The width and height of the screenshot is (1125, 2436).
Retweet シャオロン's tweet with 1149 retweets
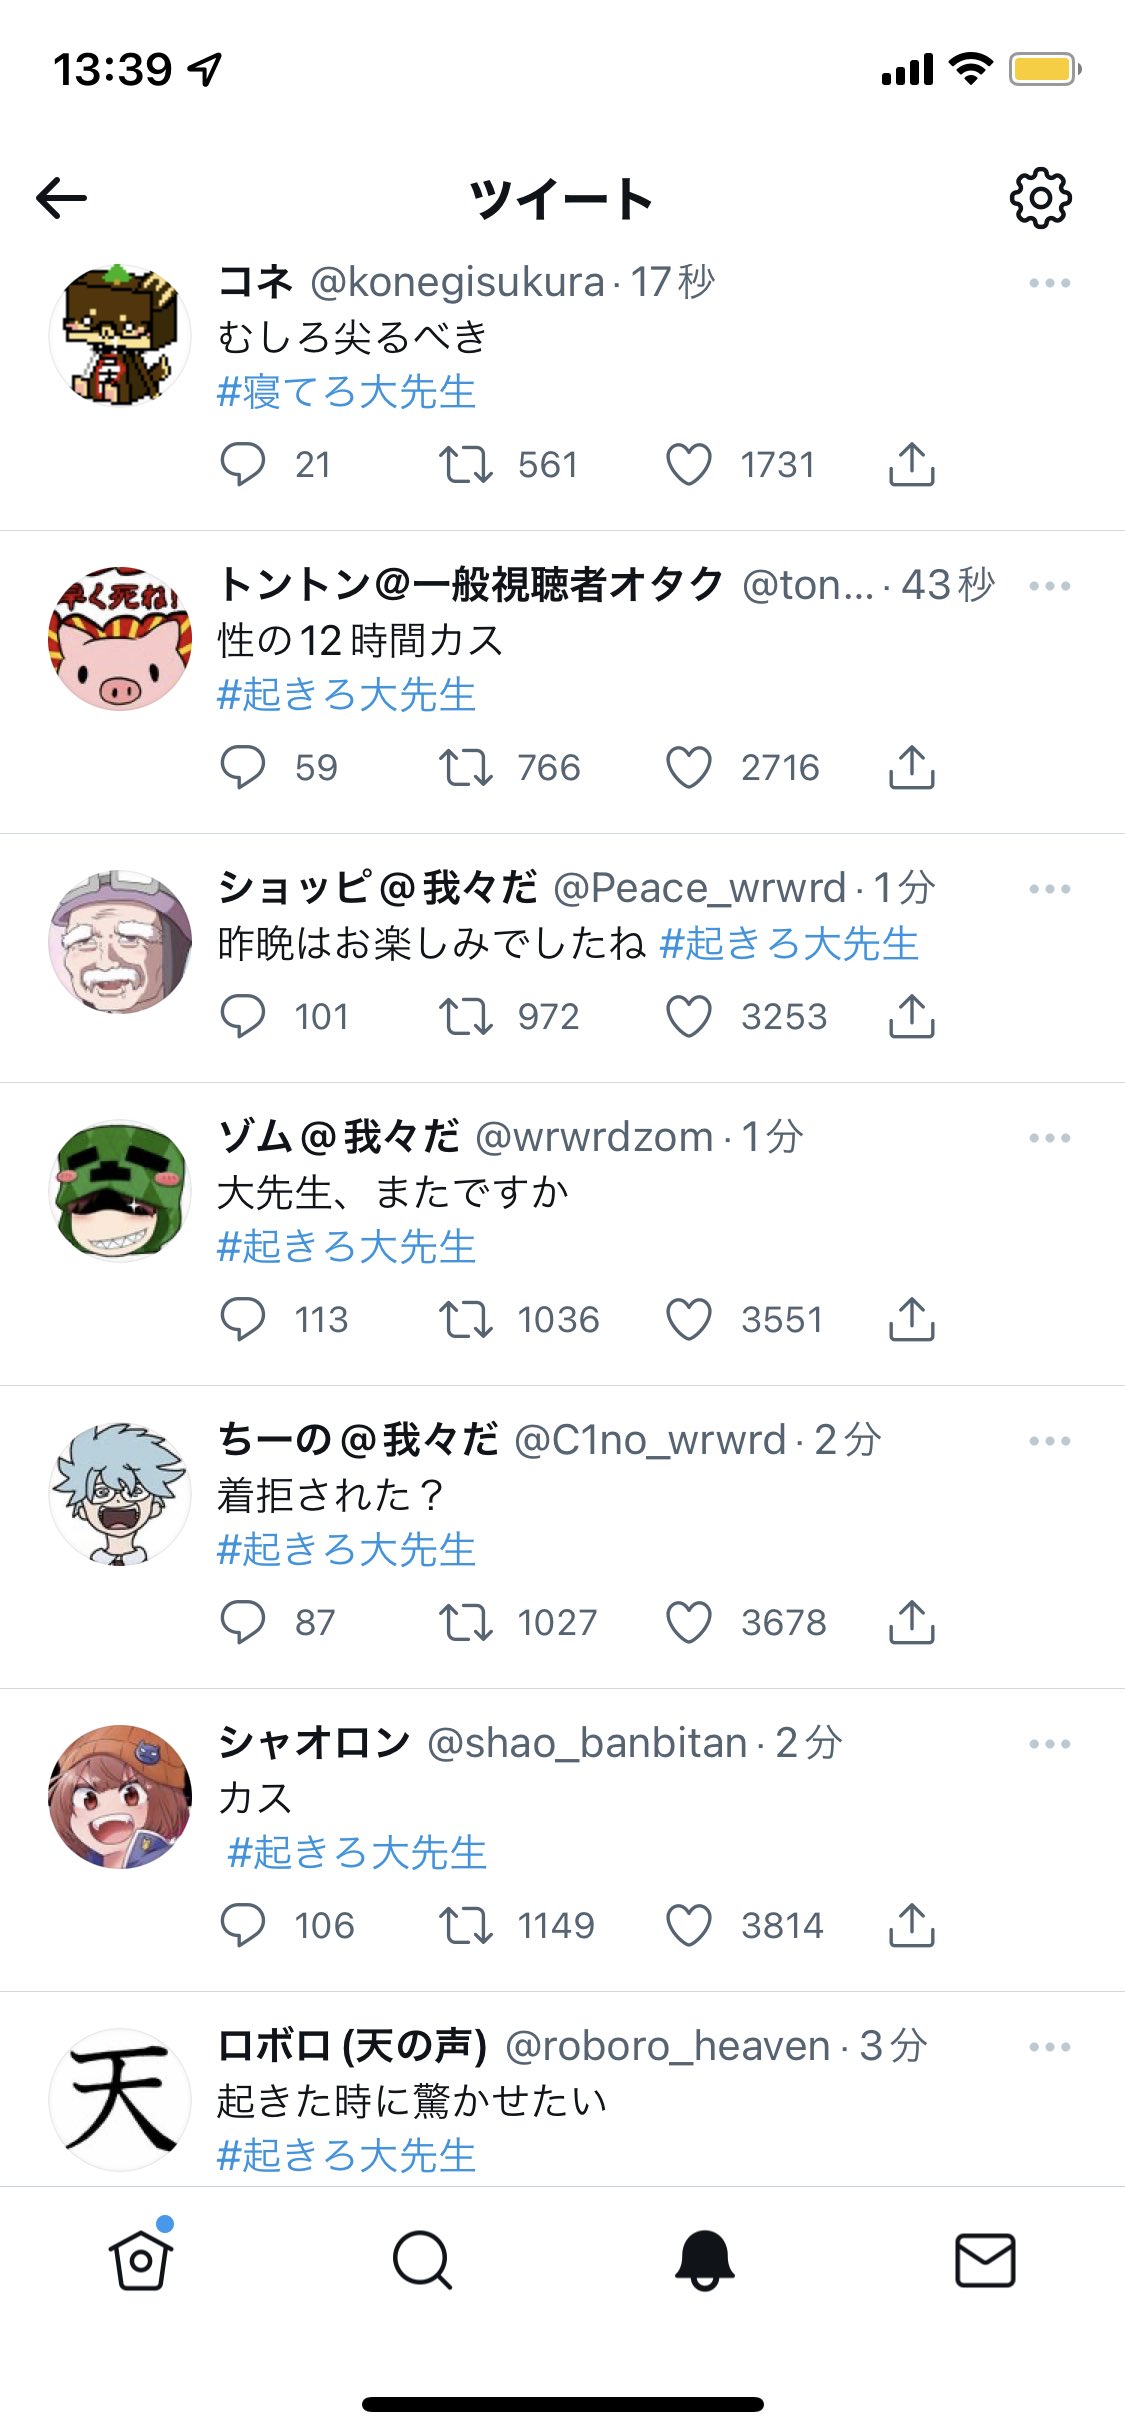pyautogui.click(x=466, y=1925)
